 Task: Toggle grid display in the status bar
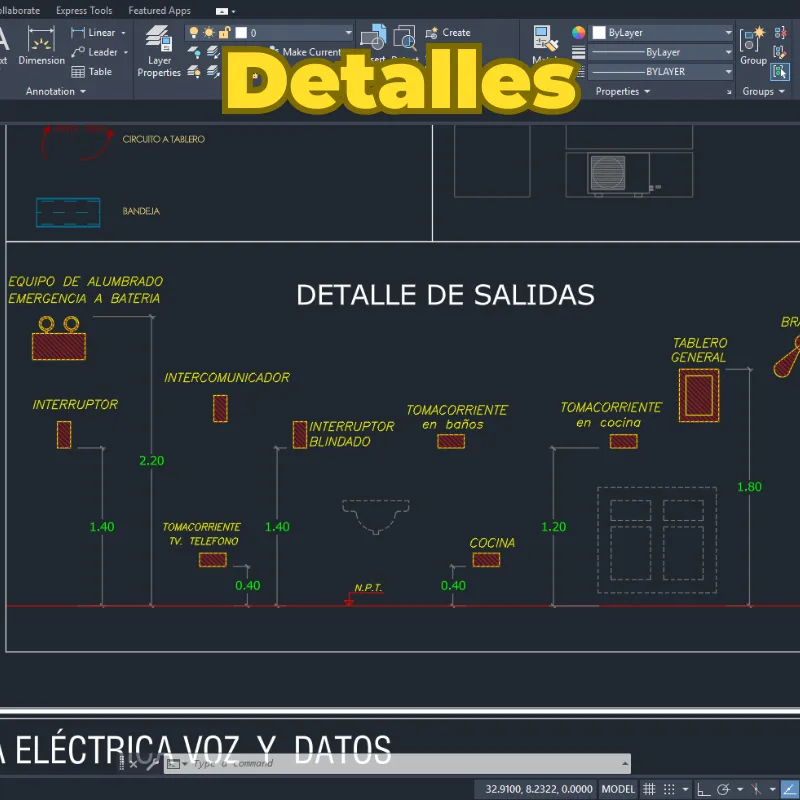648,789
